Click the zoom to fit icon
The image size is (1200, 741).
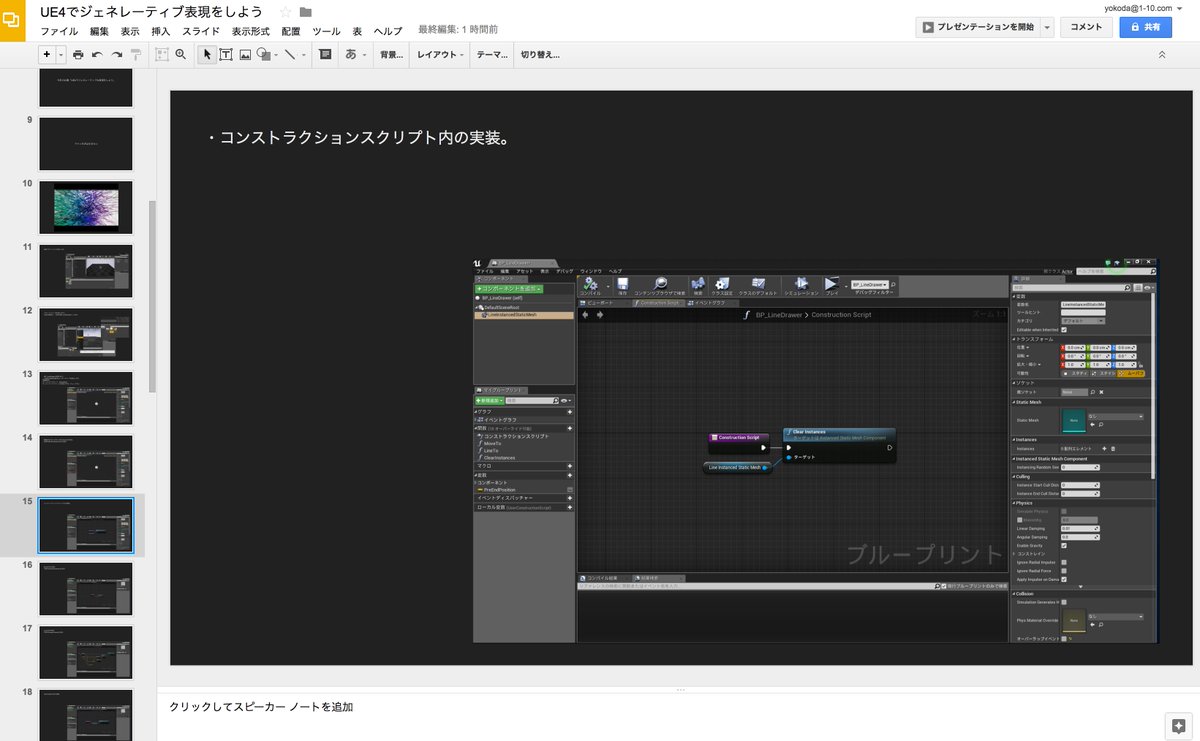coord(162,54)
